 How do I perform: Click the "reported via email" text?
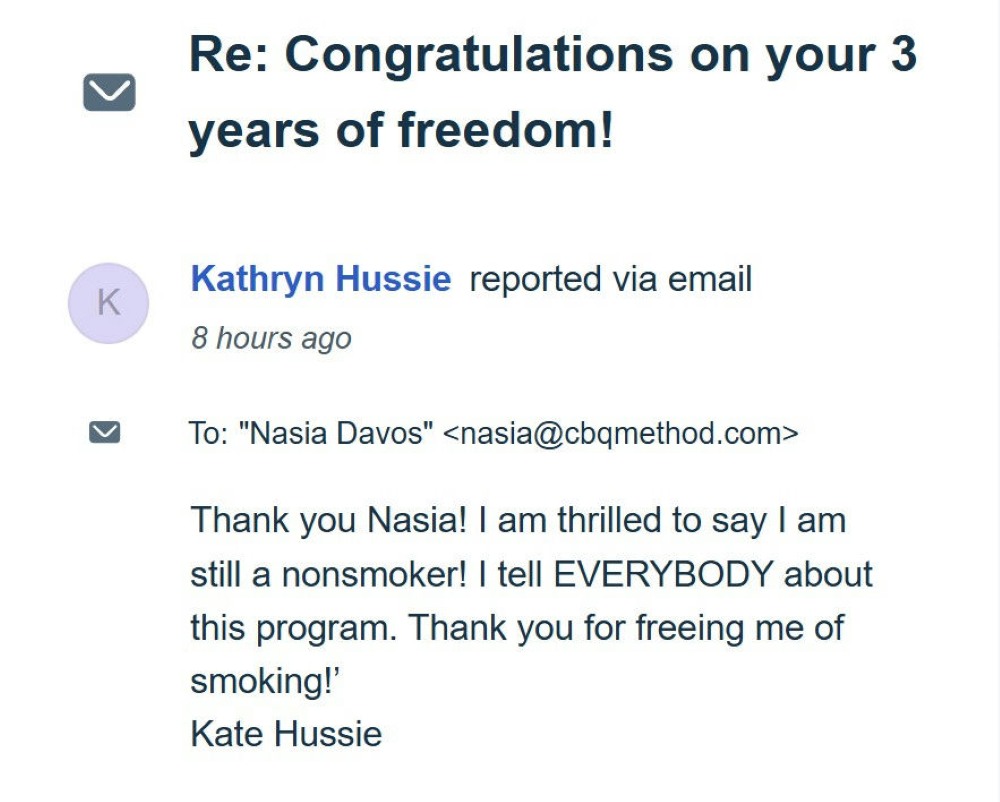610,279
